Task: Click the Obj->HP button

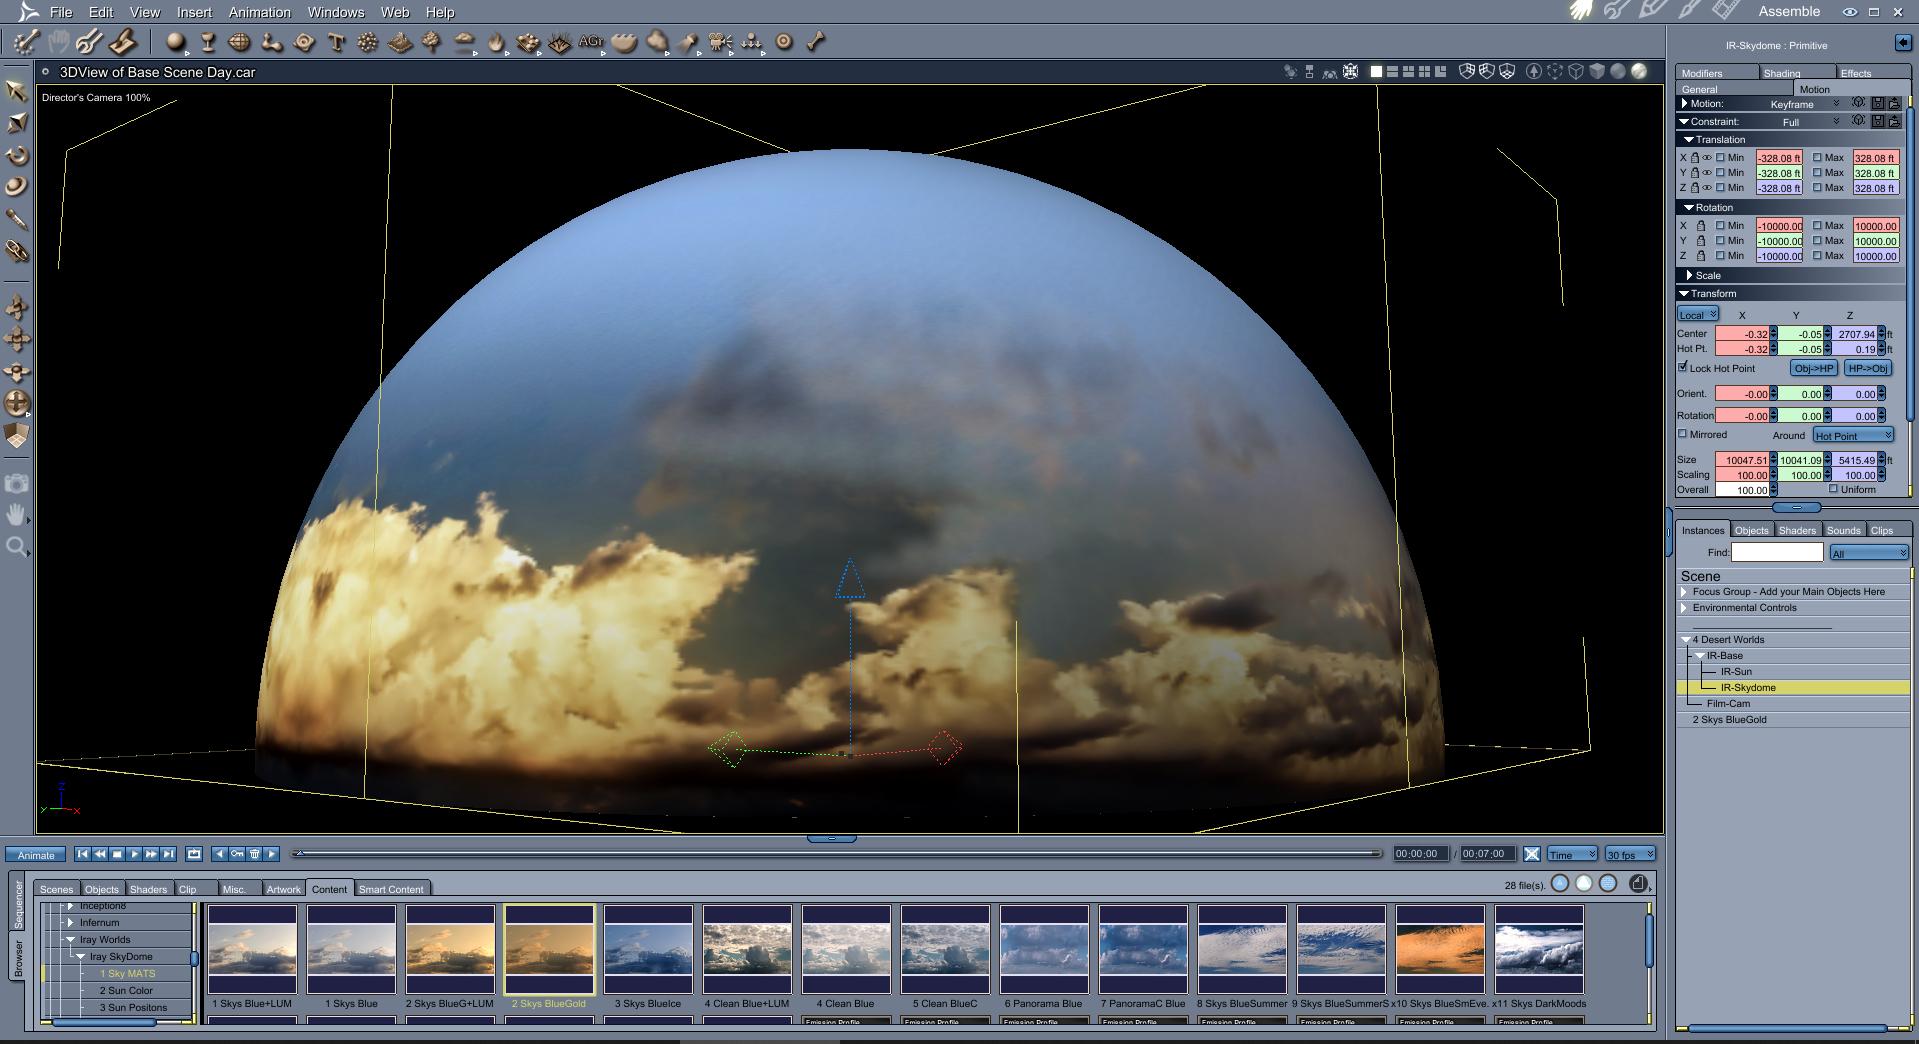Action: pyautogui.click(x=1813, y=368)
